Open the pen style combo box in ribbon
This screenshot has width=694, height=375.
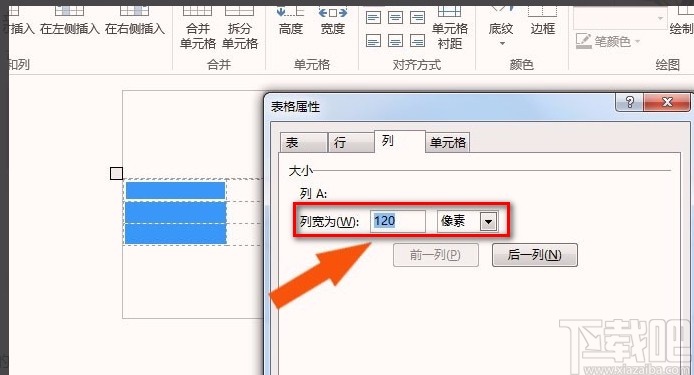(621, 18)
